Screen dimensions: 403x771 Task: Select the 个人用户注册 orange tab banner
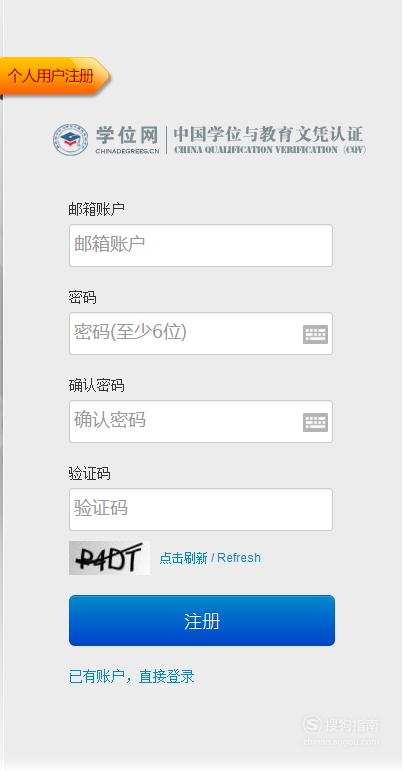click(x=54, y=76)
